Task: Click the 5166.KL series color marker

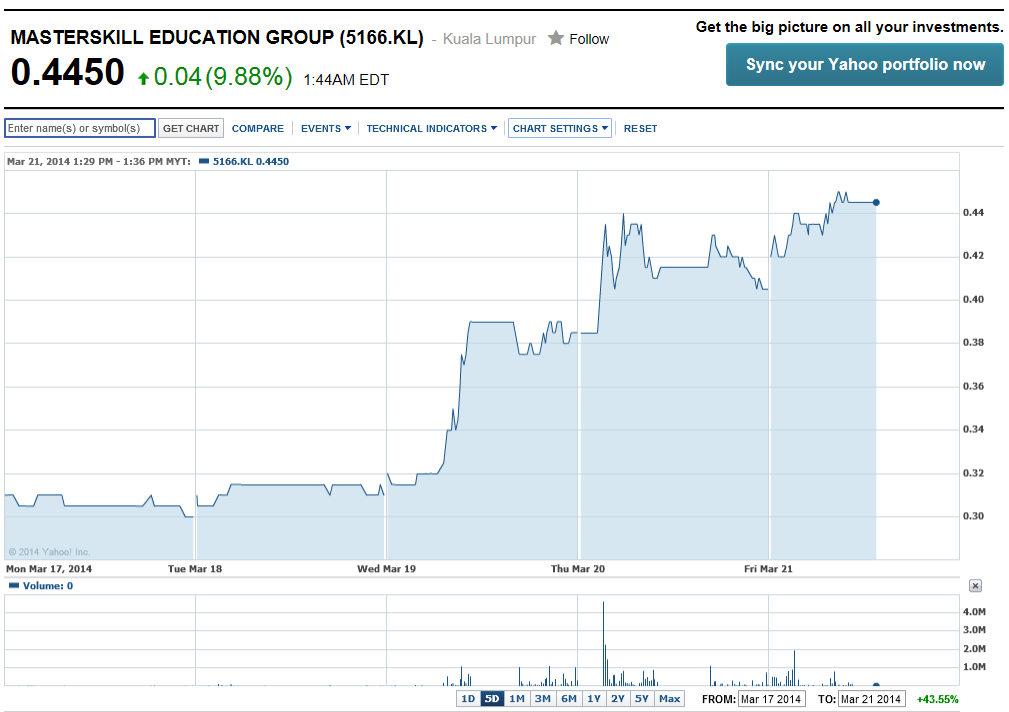Action: pos(204,161)
